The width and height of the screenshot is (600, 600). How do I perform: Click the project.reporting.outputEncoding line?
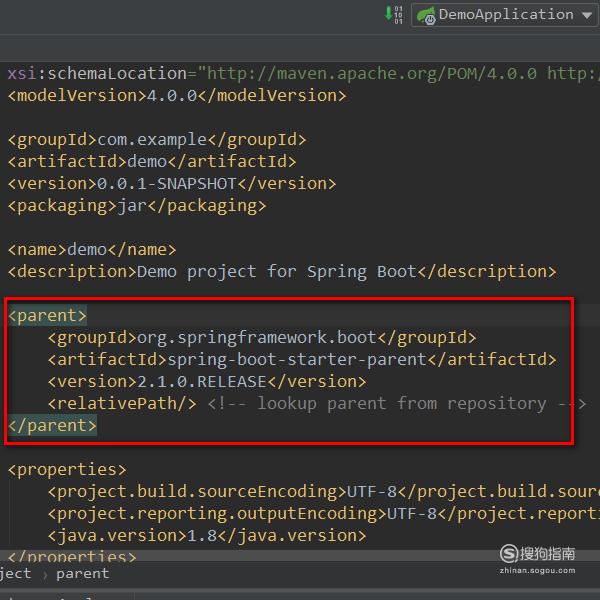coord(323,514)
